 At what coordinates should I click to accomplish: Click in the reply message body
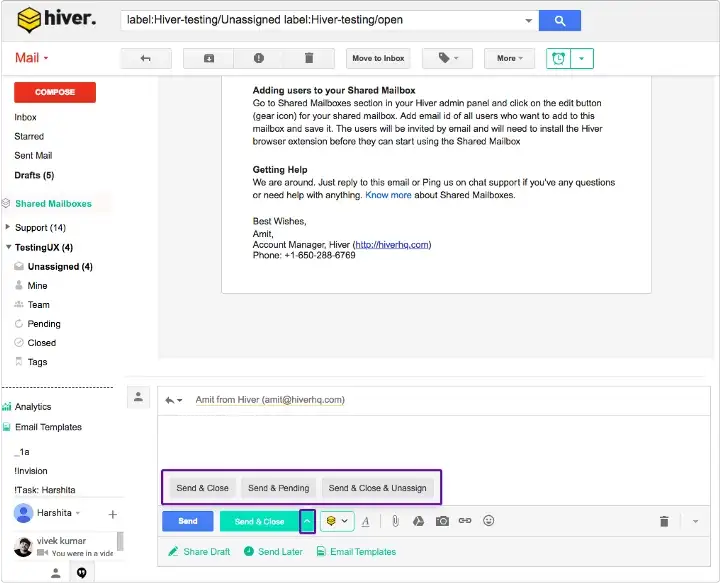pyautogui.click(x=433, y=441)
